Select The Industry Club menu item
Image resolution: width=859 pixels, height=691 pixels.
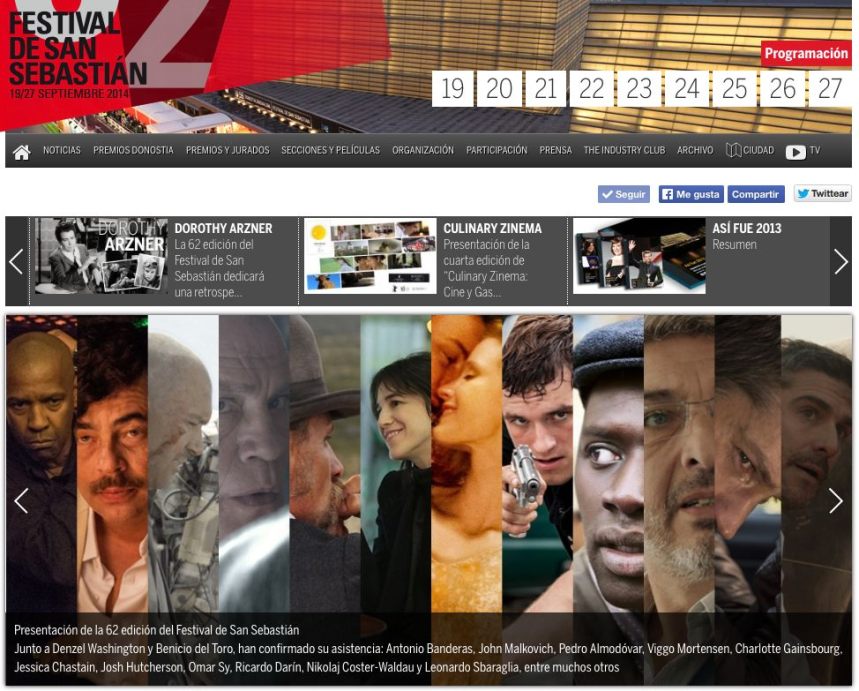624,151
